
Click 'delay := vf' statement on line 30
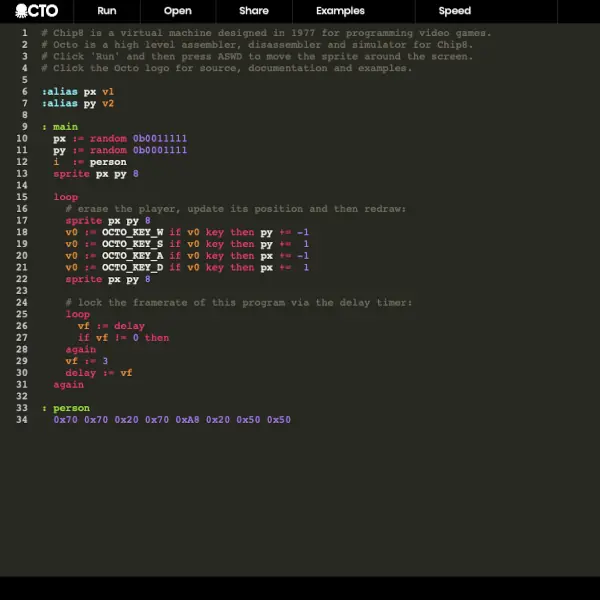(99, 373)
